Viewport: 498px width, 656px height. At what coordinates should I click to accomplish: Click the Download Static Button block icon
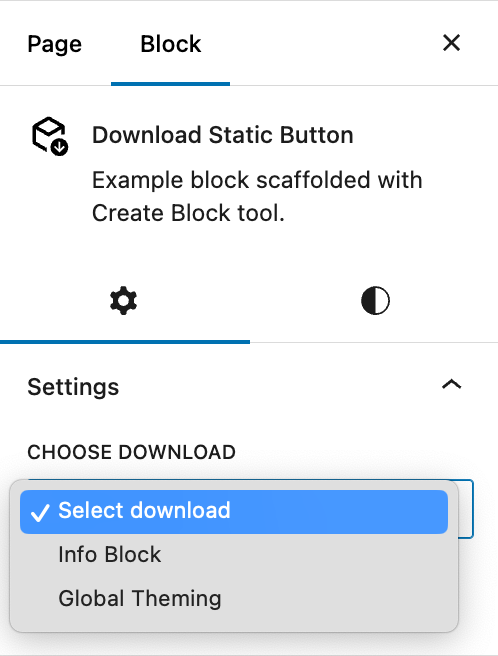tap(50, 136)
